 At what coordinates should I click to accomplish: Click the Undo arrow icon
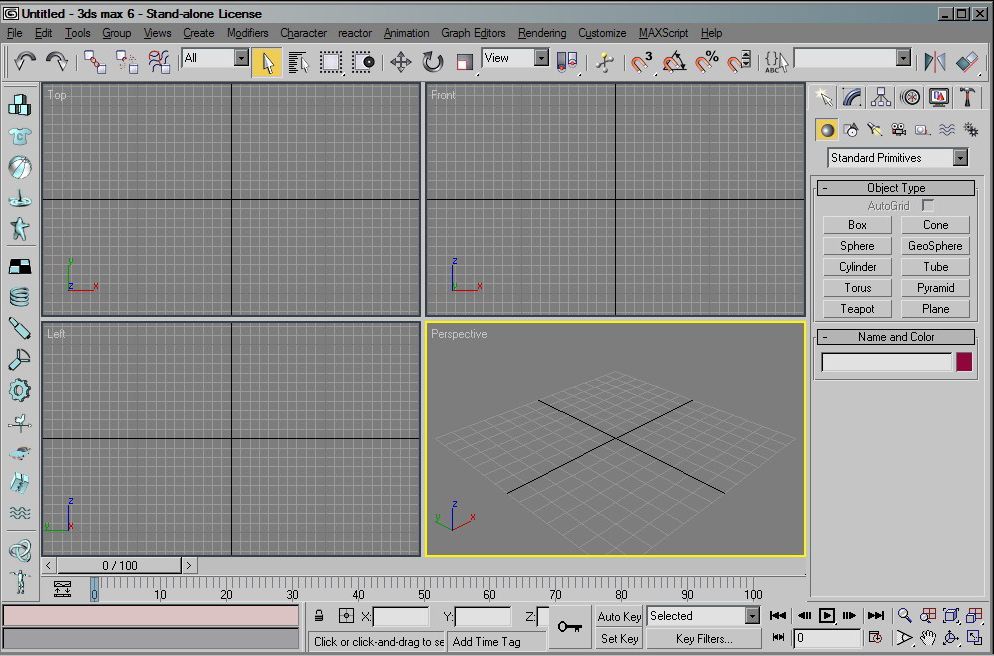coord(25,61)
